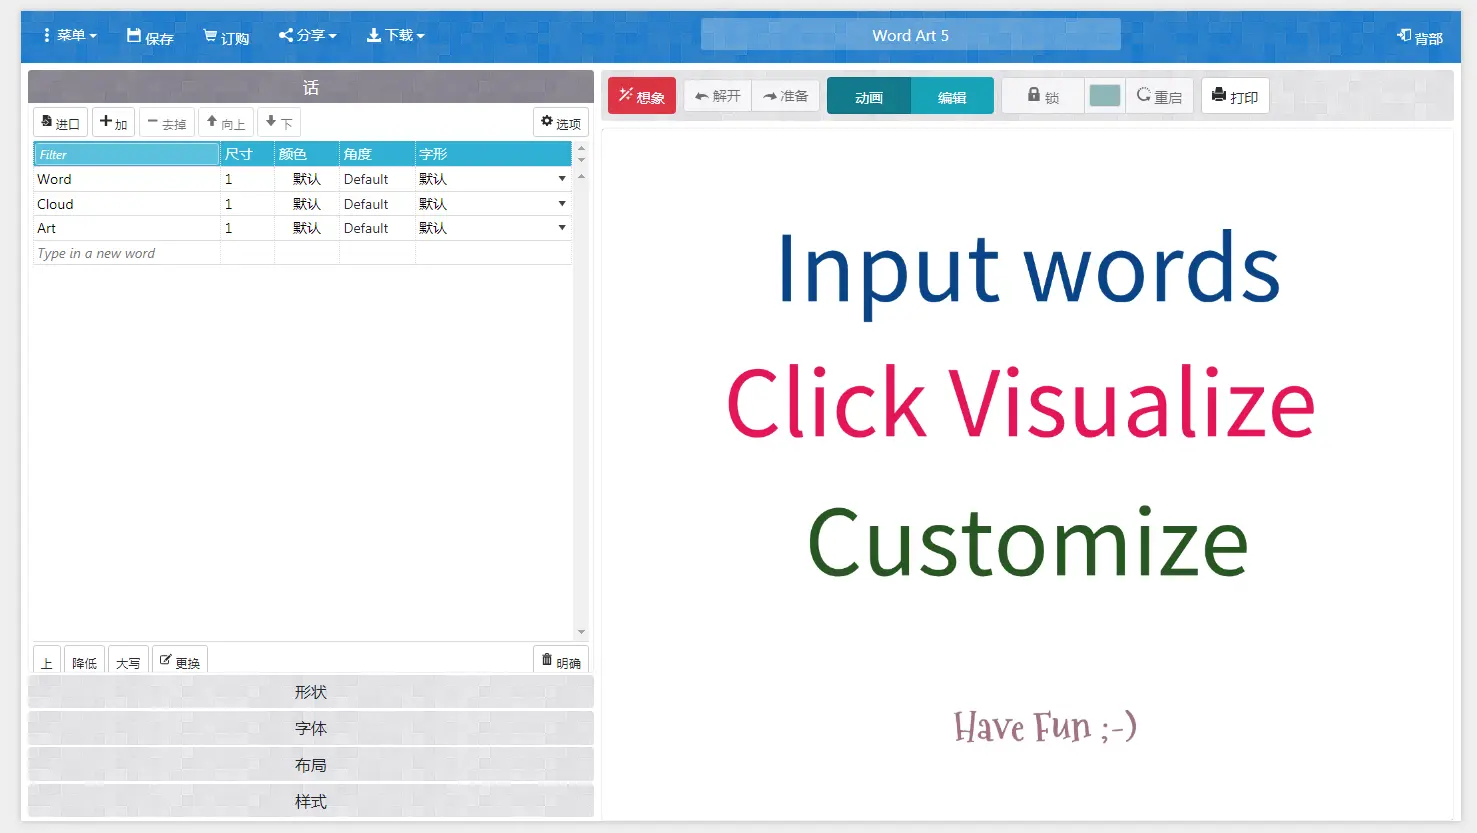This screenshot has height=833, width=1477.
Task: Click the 颜色 column header
Action: (x=307, y=154)
